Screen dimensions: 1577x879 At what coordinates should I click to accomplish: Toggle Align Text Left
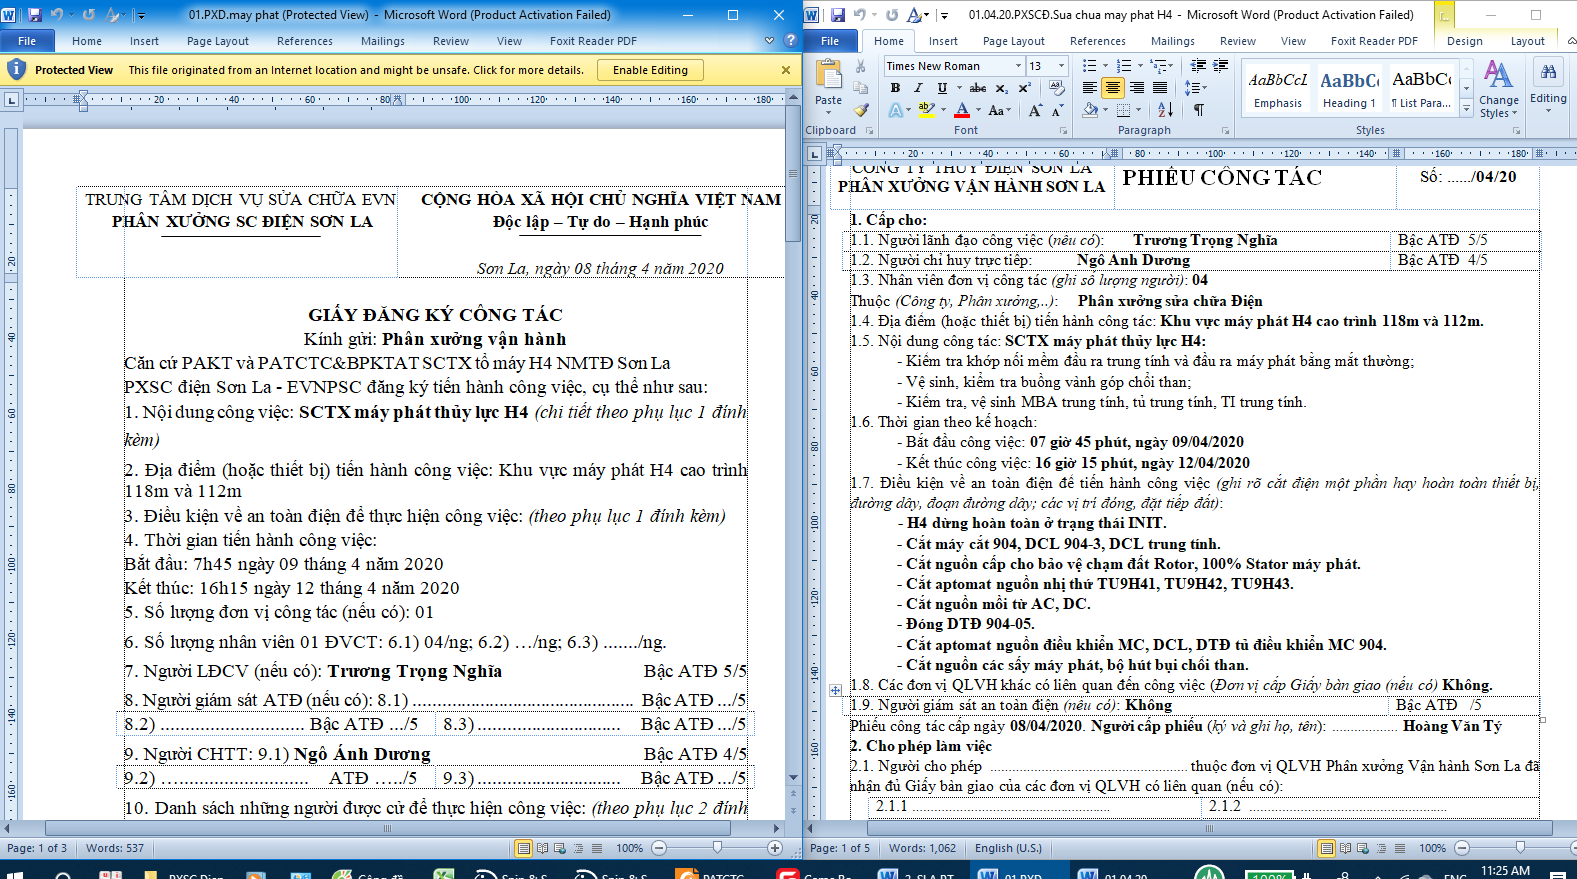[1090, 88]
